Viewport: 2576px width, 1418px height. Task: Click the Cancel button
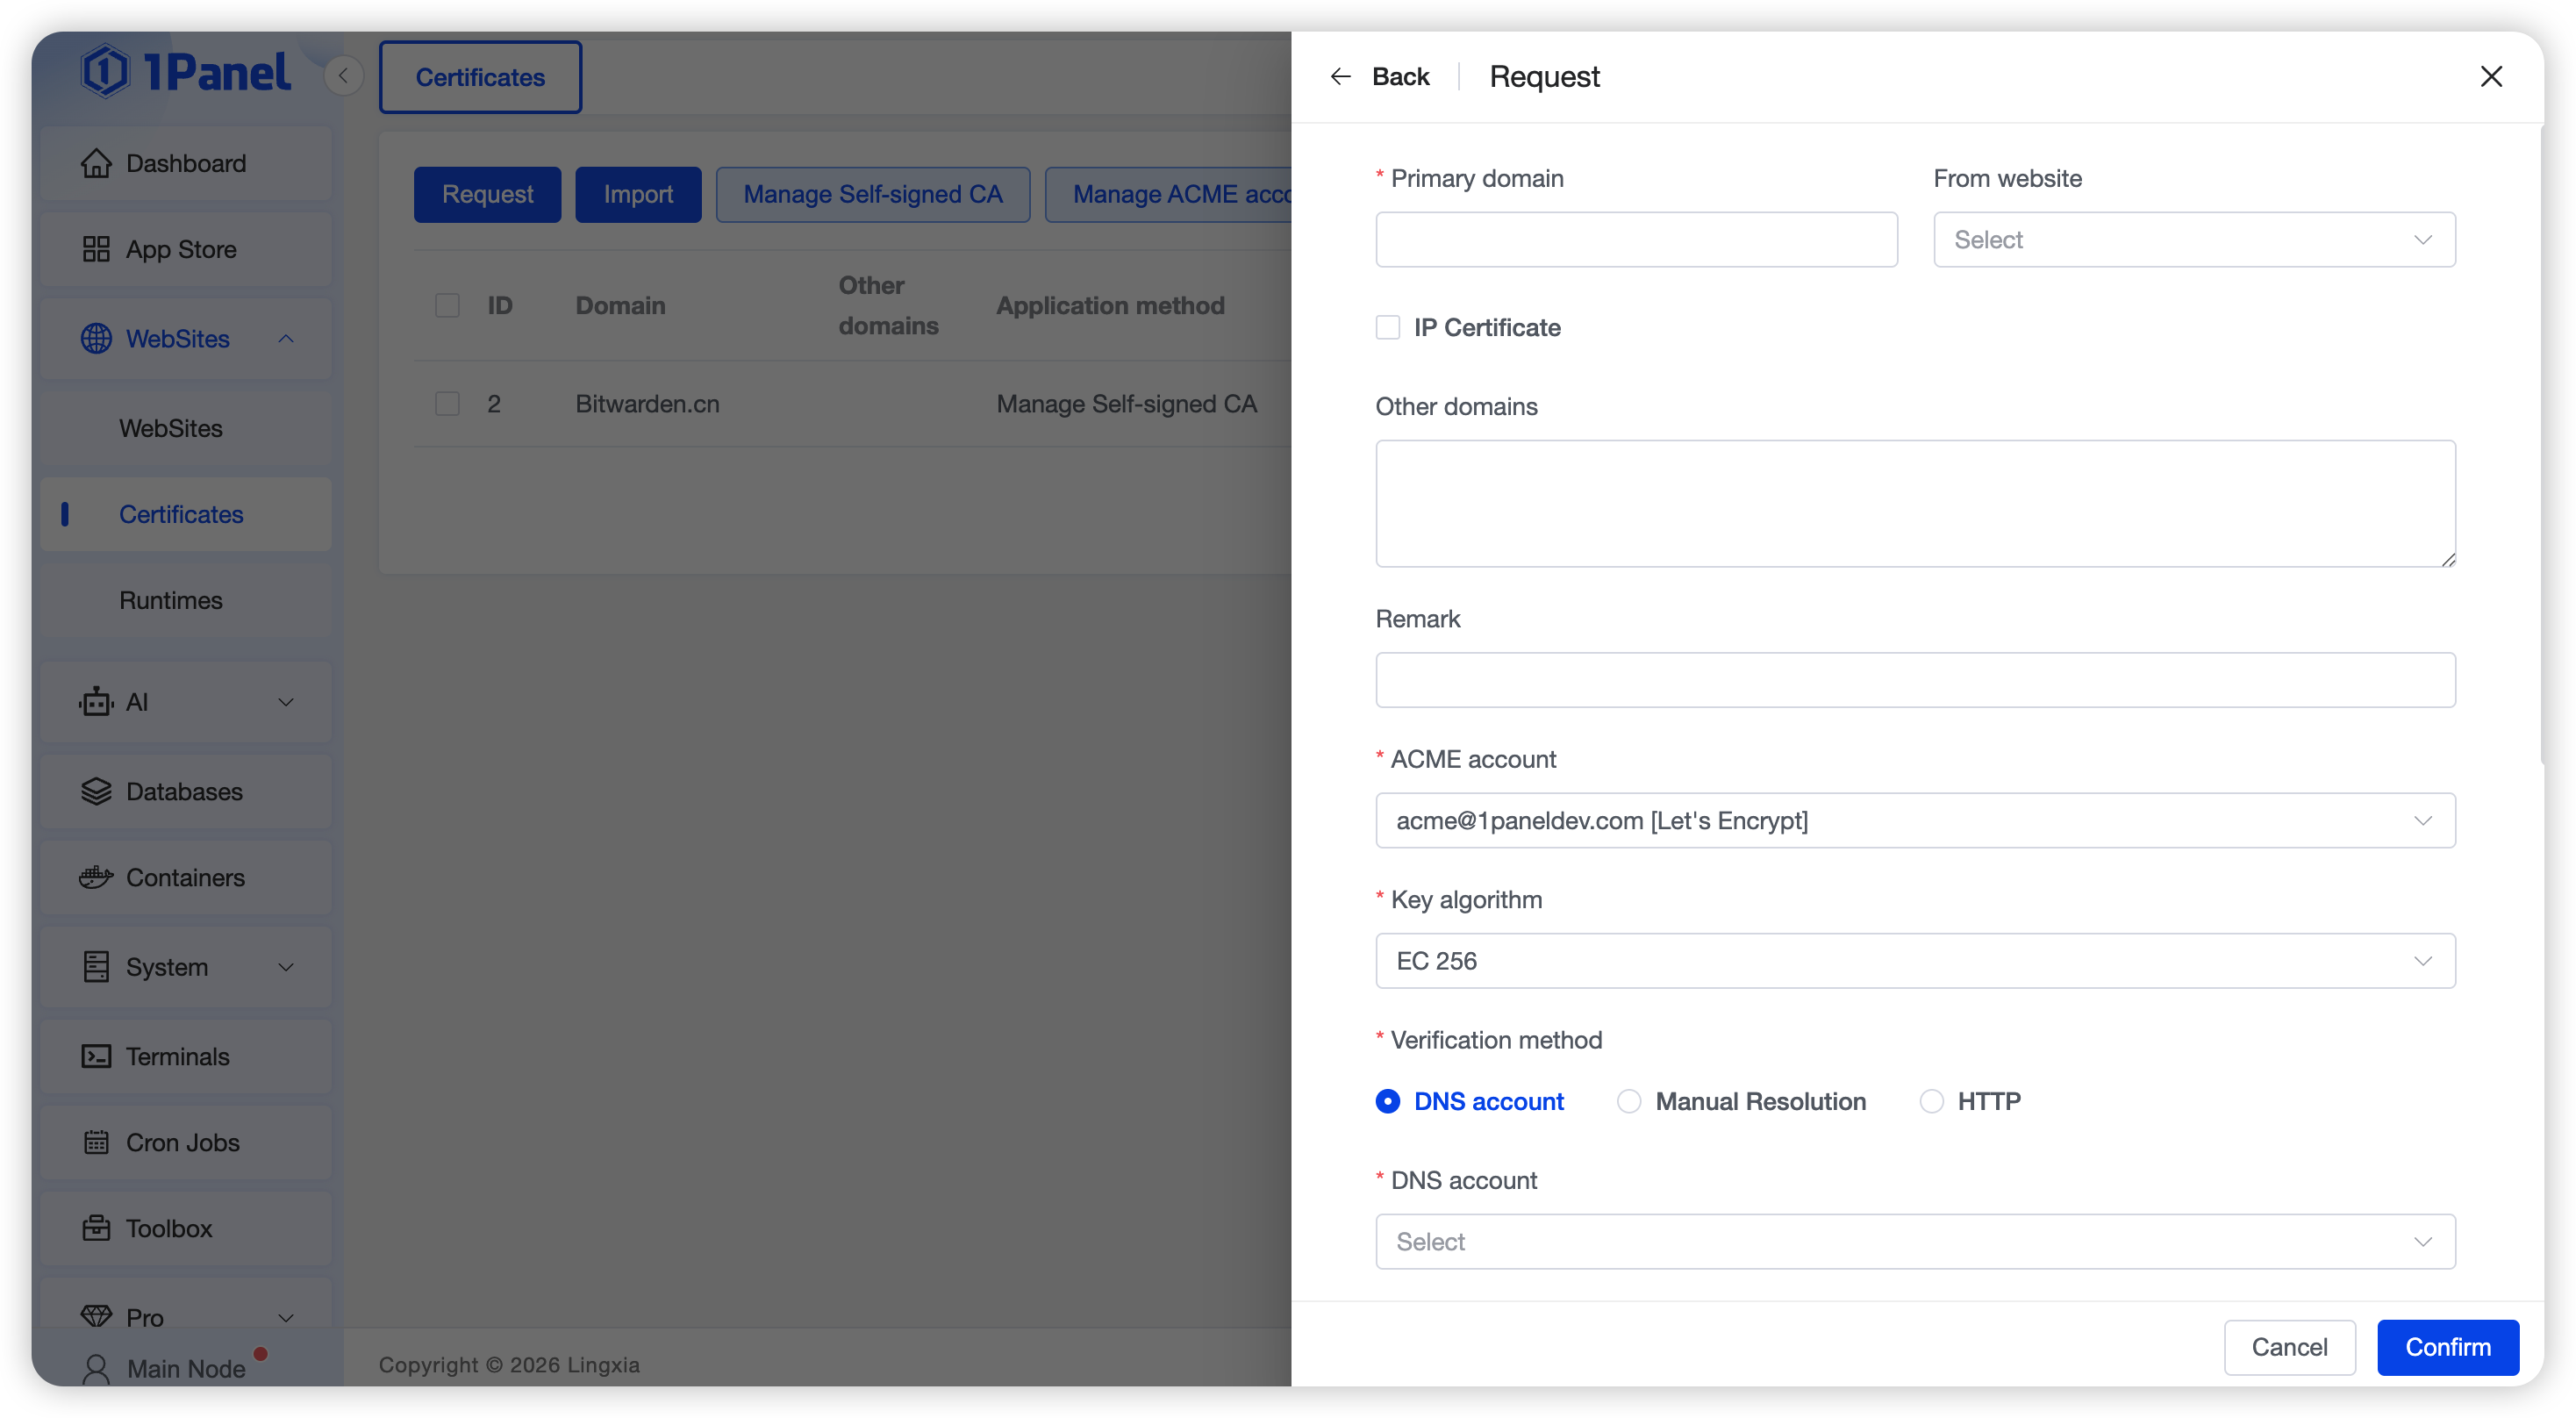(x=2288, y=1347)
